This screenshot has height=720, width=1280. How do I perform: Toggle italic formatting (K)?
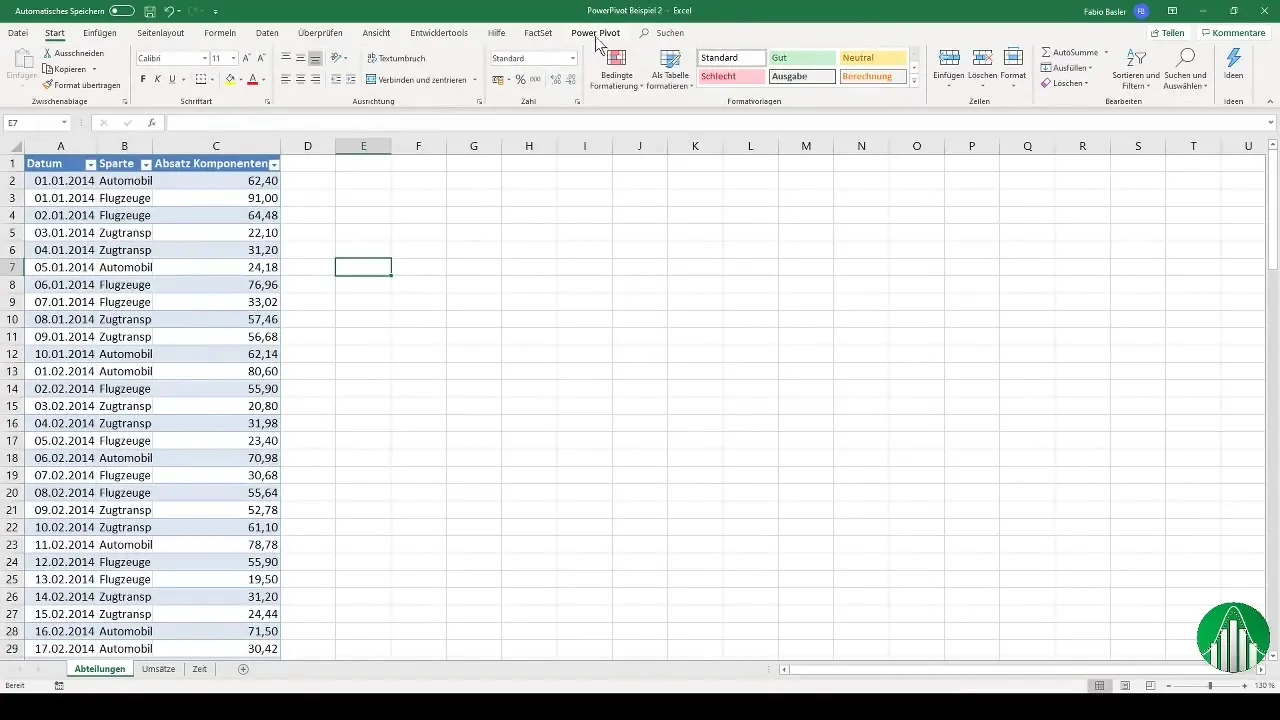coord(157,79)
